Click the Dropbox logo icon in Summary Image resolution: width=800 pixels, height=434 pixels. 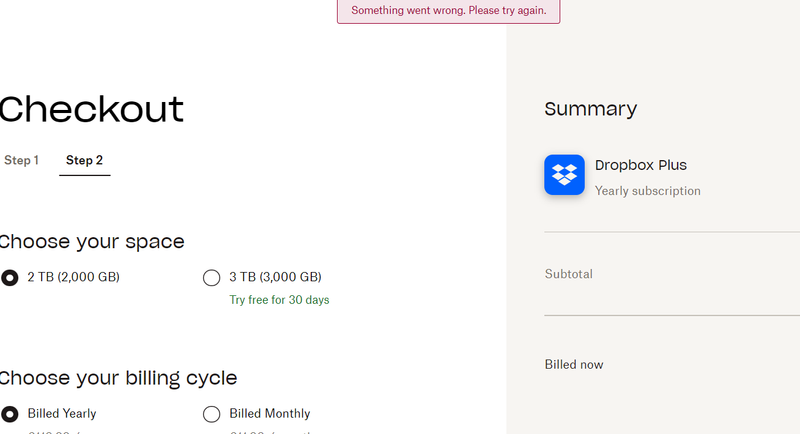coord(564,175)
